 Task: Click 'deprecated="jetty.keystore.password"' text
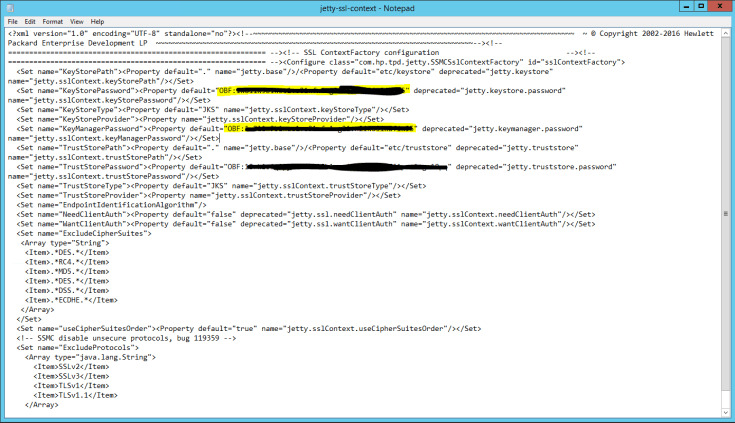pos(490,91)
